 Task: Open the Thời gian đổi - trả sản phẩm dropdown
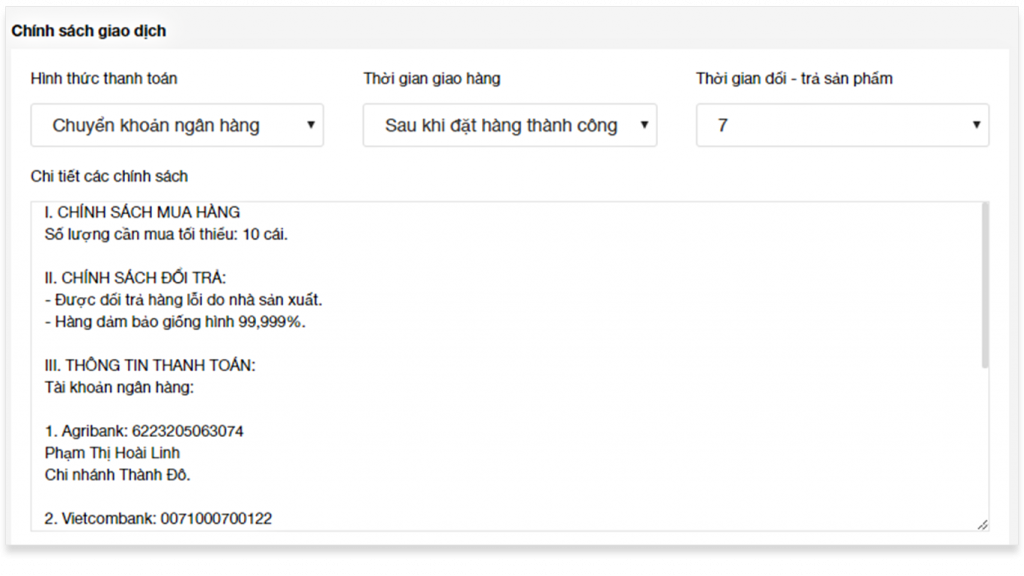(x=842, y=125)
